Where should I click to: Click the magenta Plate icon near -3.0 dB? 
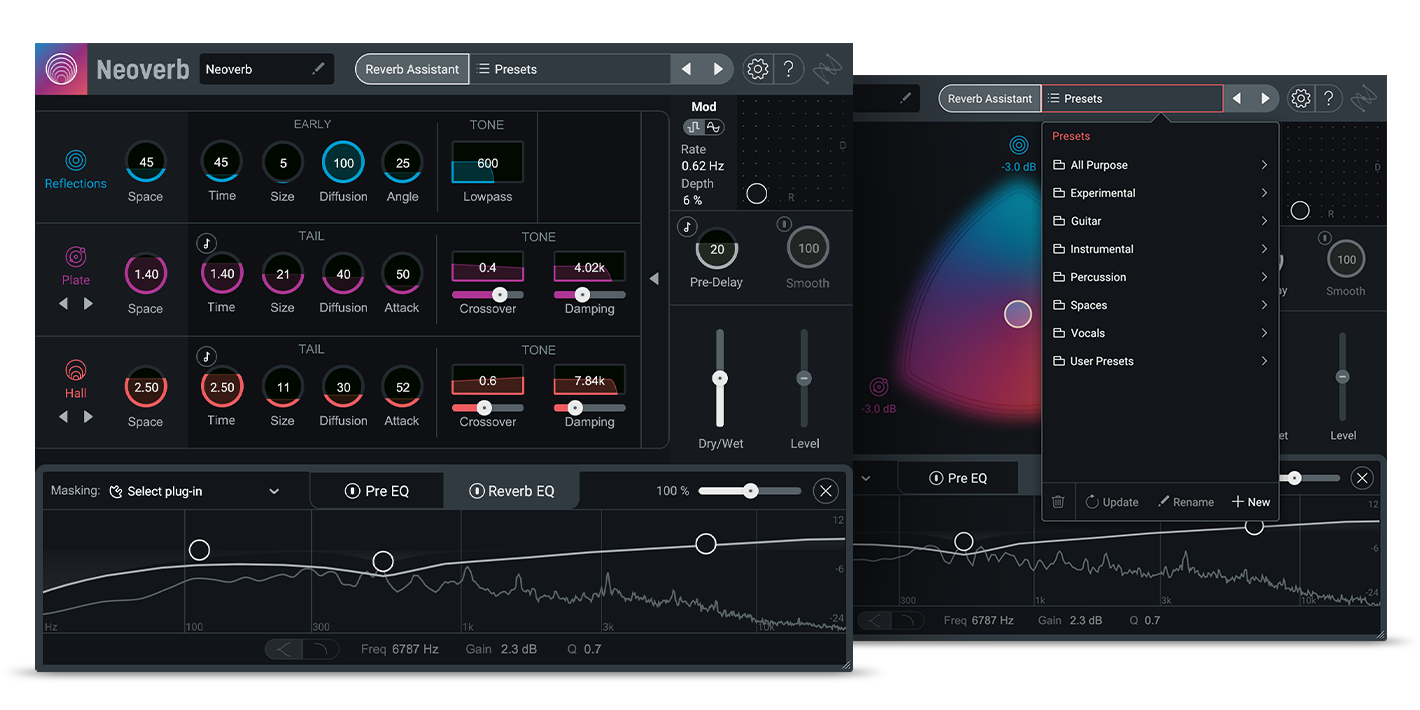pyautogui.click(x=878, y=387)
